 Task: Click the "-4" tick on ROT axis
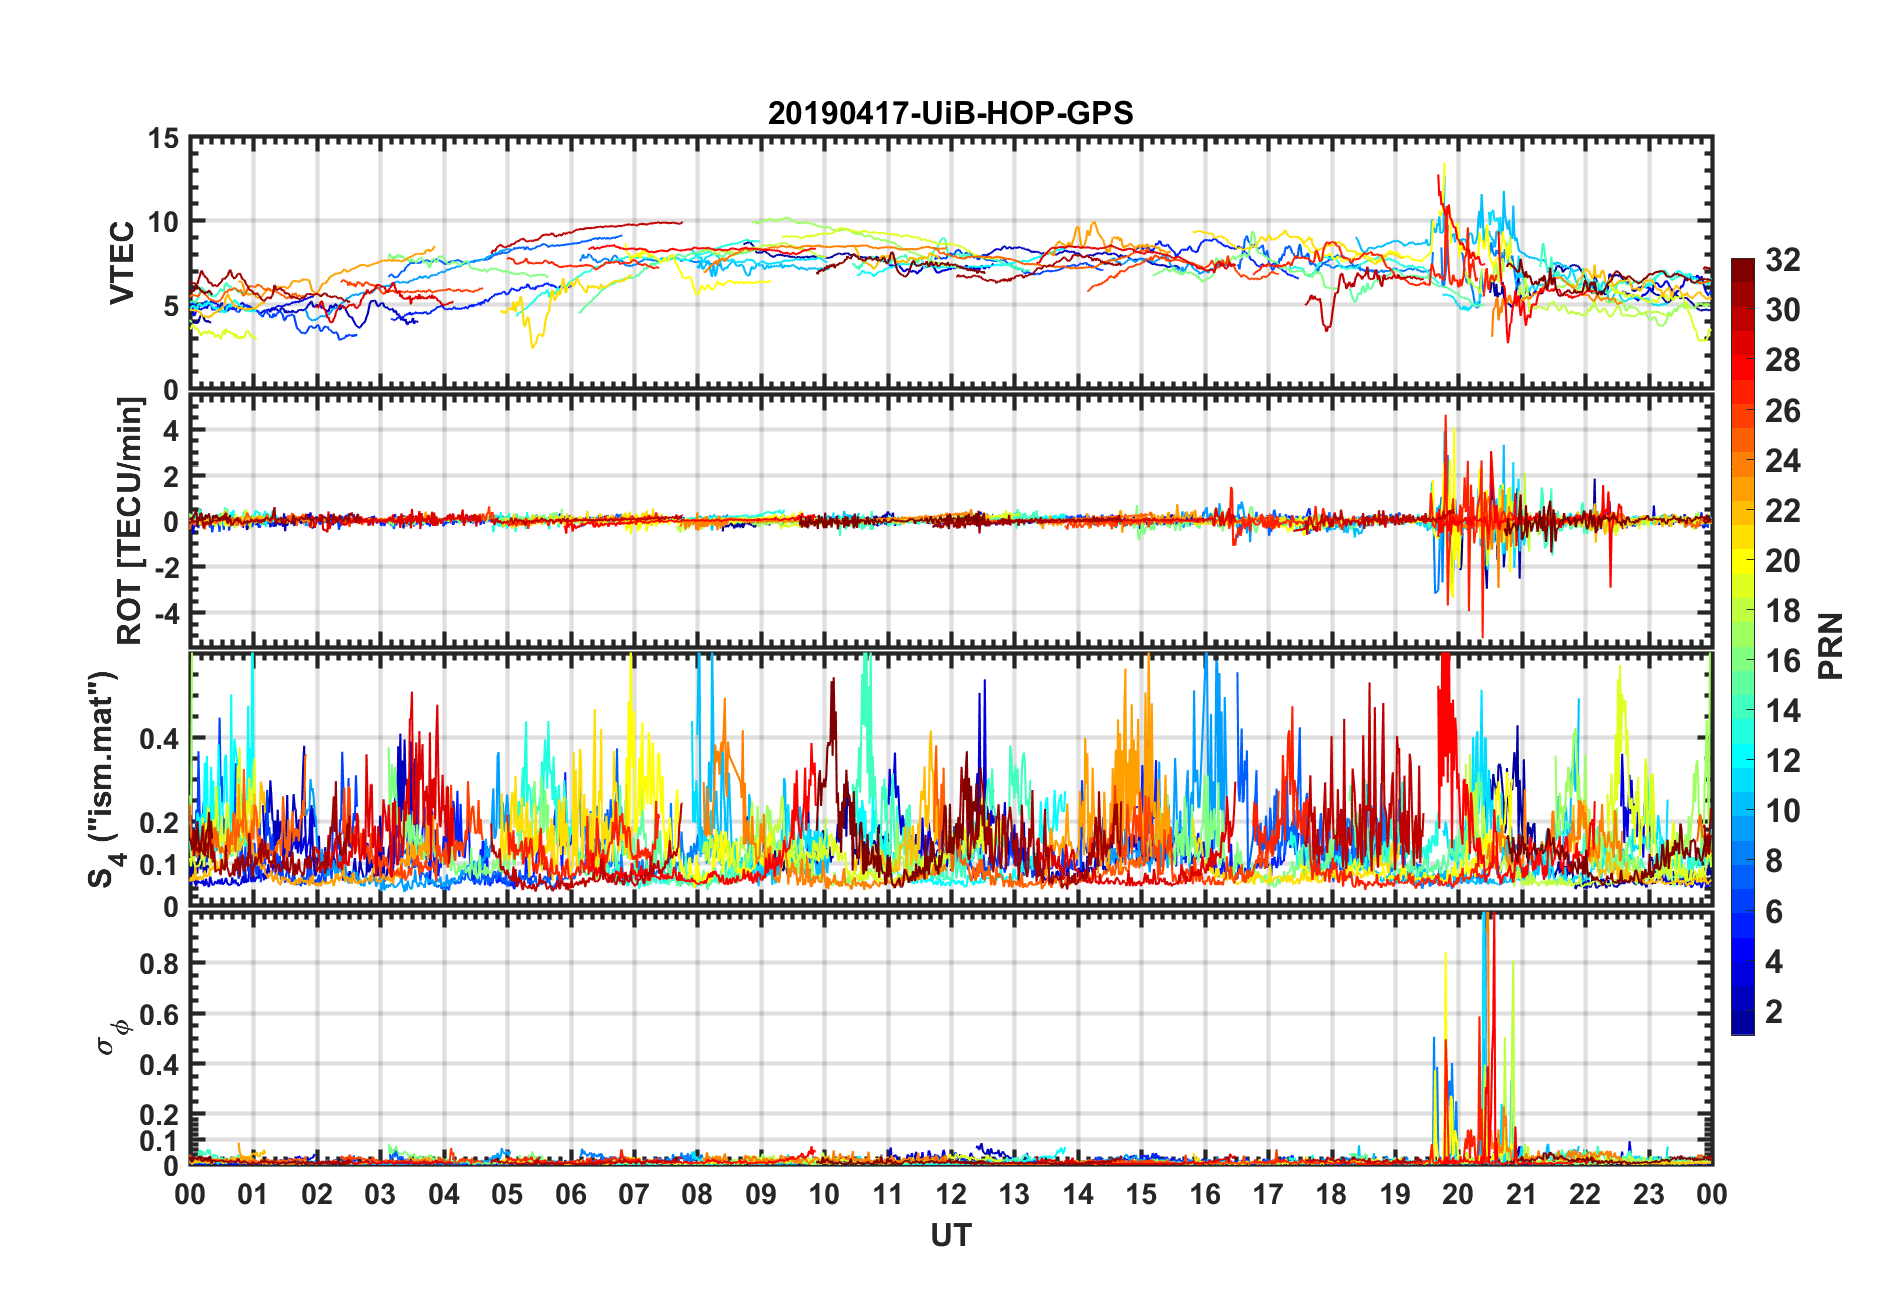click(x=166, y=611)
